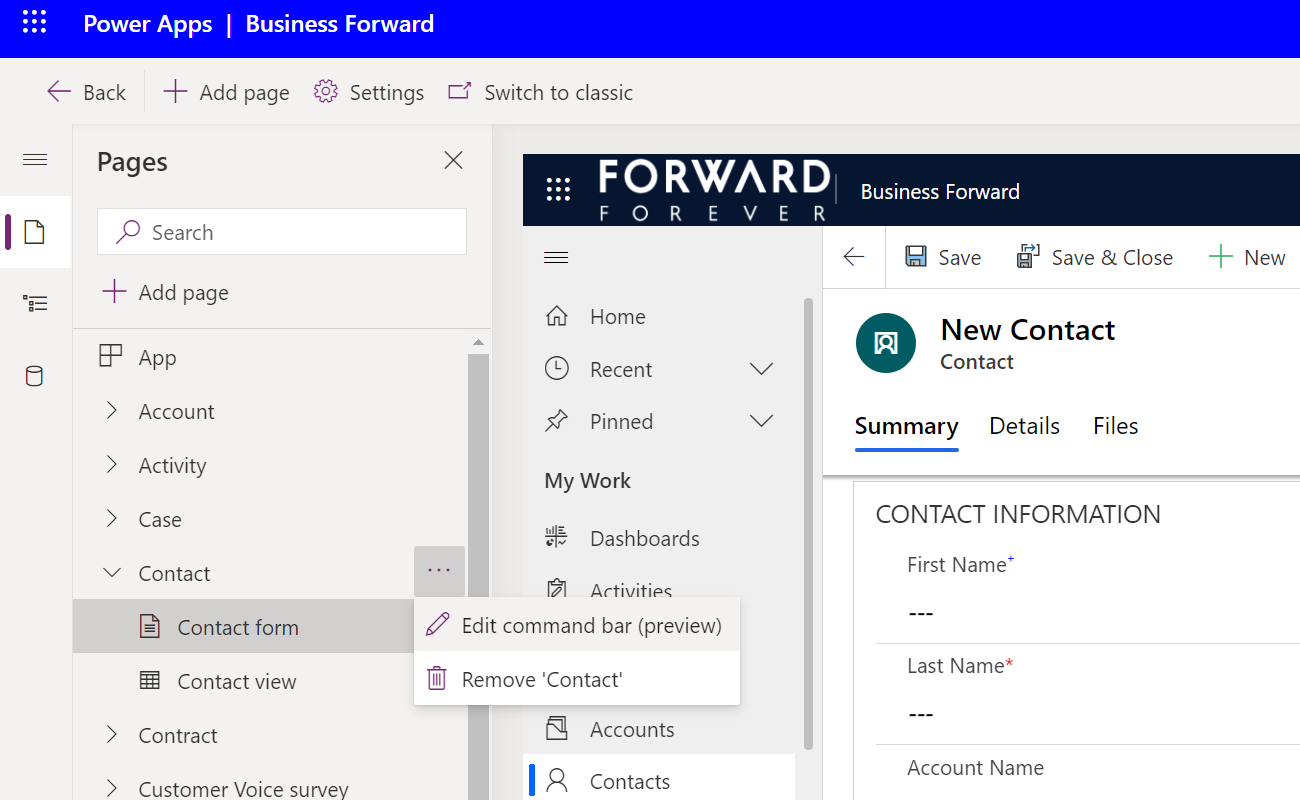Image resolution: width=1300 pixels, height=800 pixels.
Task: Focus the Pages search box
Action: pos(282,232)
